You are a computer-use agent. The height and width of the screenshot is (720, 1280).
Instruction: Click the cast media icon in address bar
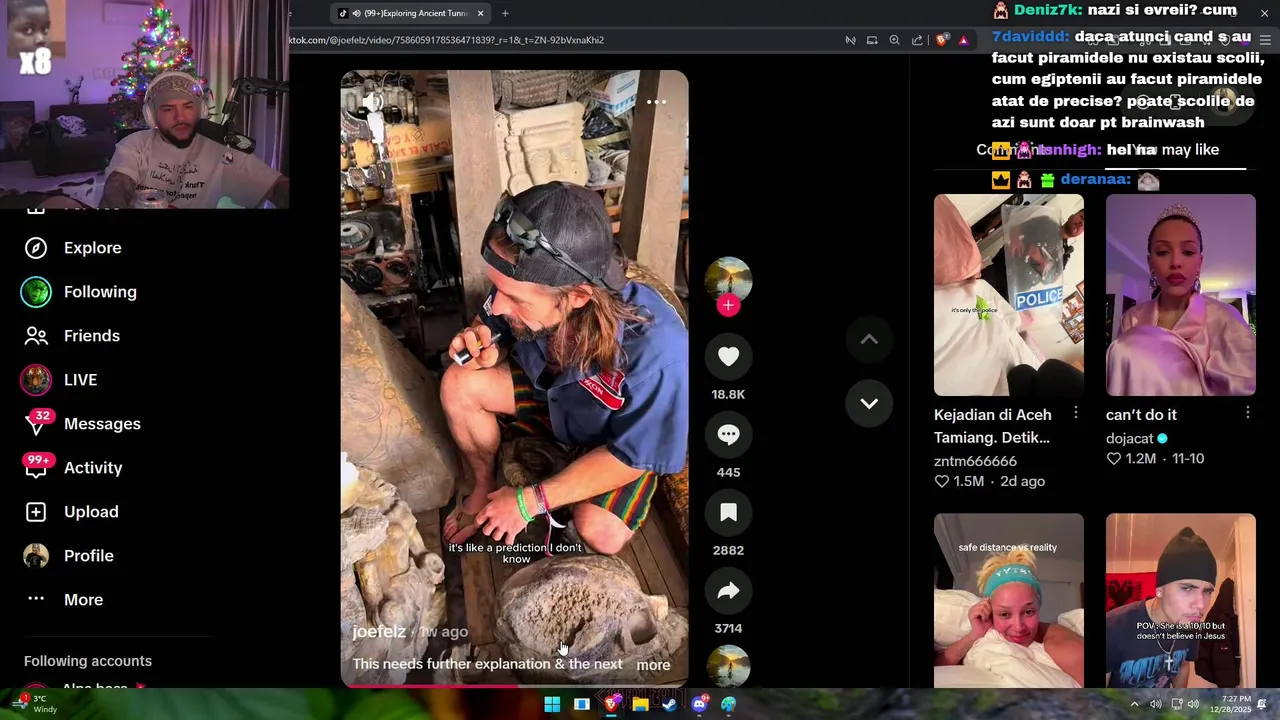[x=872, y=40]
